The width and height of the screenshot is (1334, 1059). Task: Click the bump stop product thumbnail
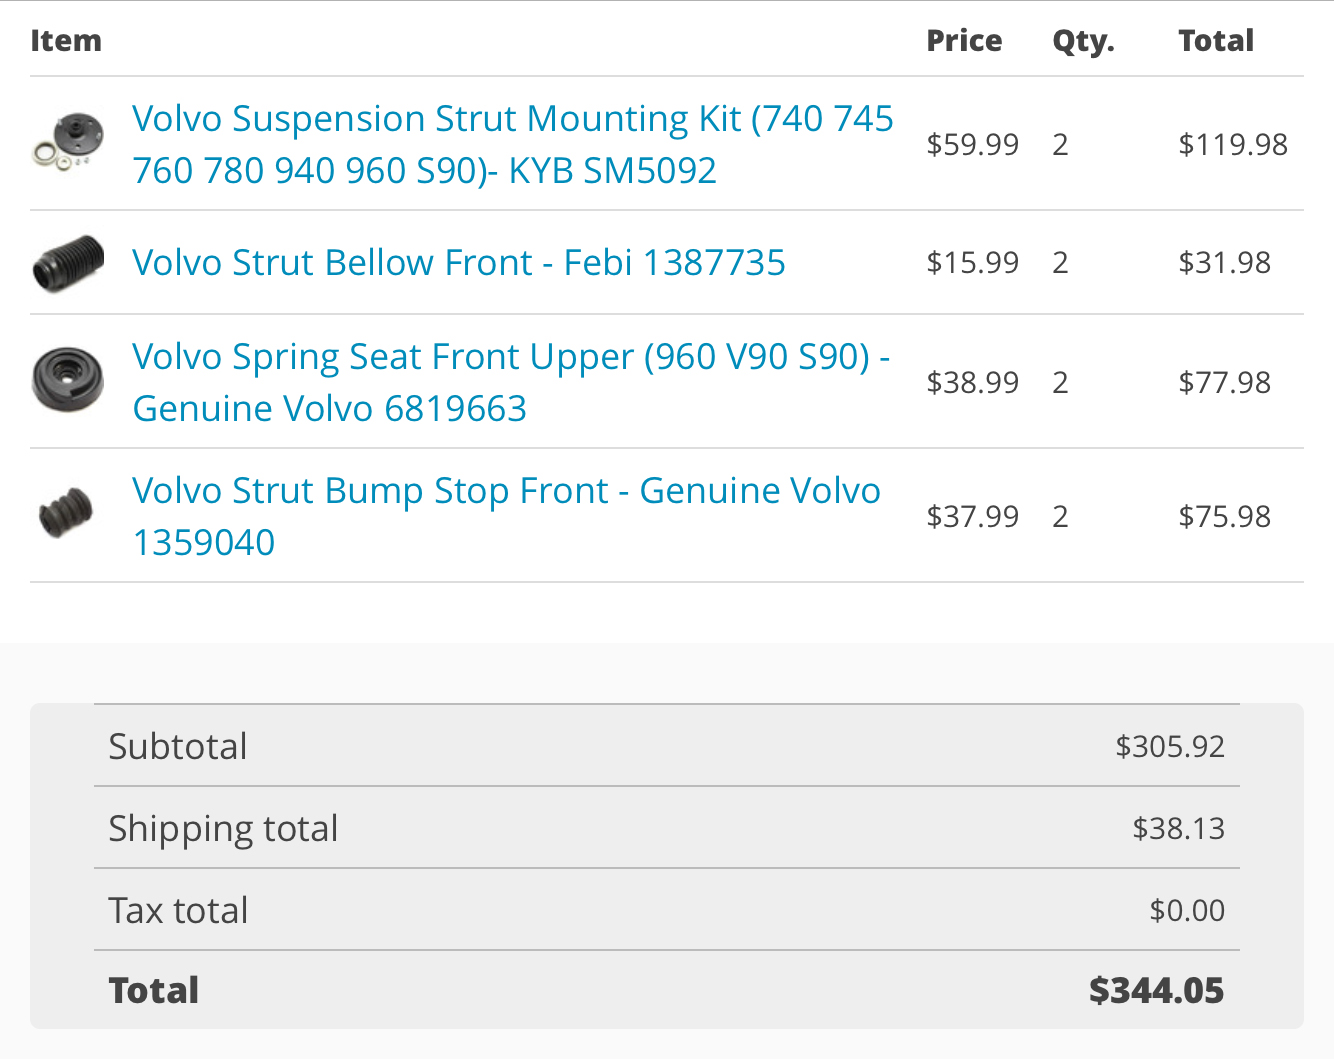pyautogui.click(x=66, y=512)
